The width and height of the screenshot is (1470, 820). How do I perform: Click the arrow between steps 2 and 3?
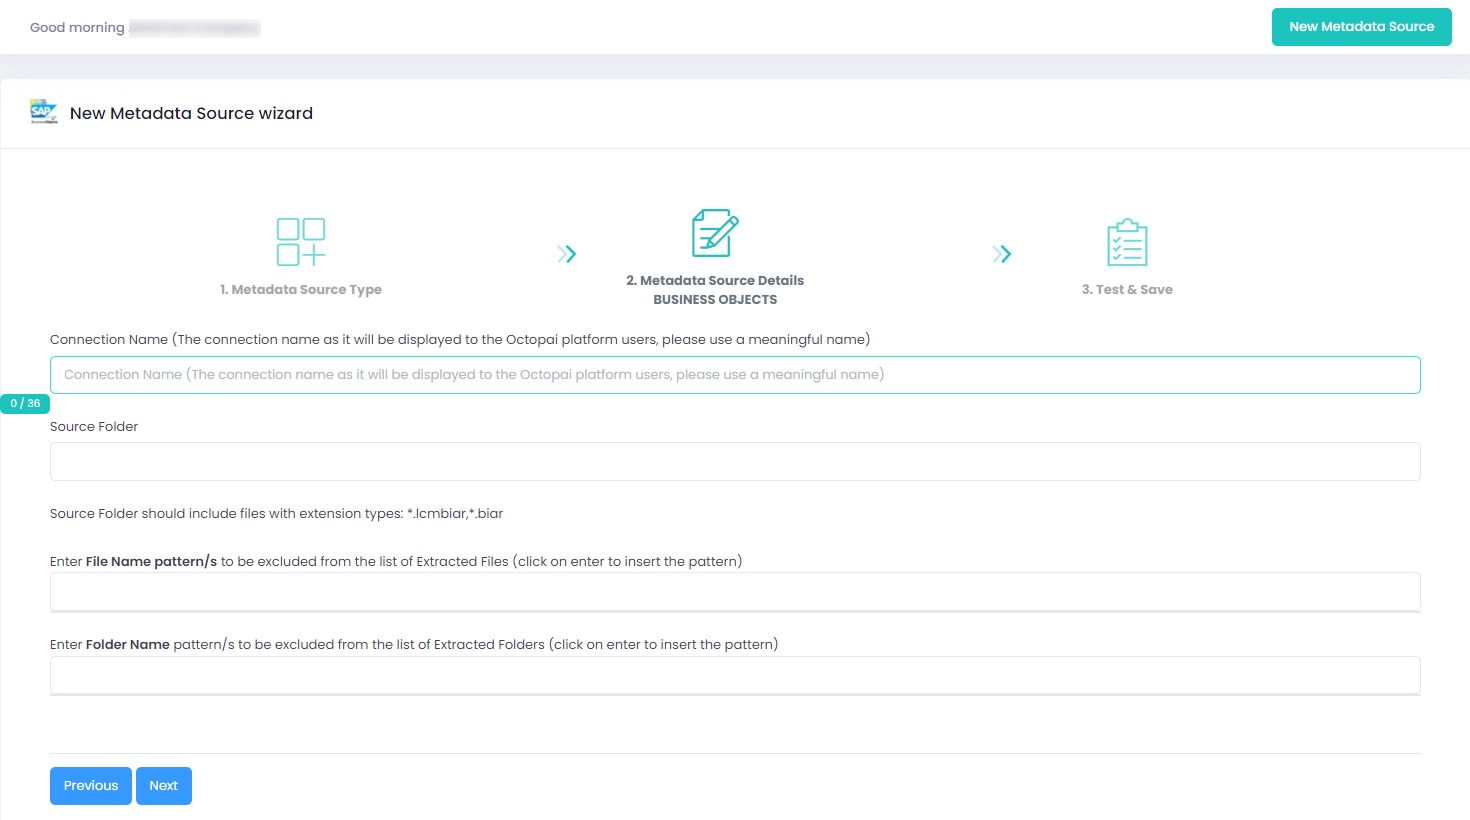(1002, 254)
